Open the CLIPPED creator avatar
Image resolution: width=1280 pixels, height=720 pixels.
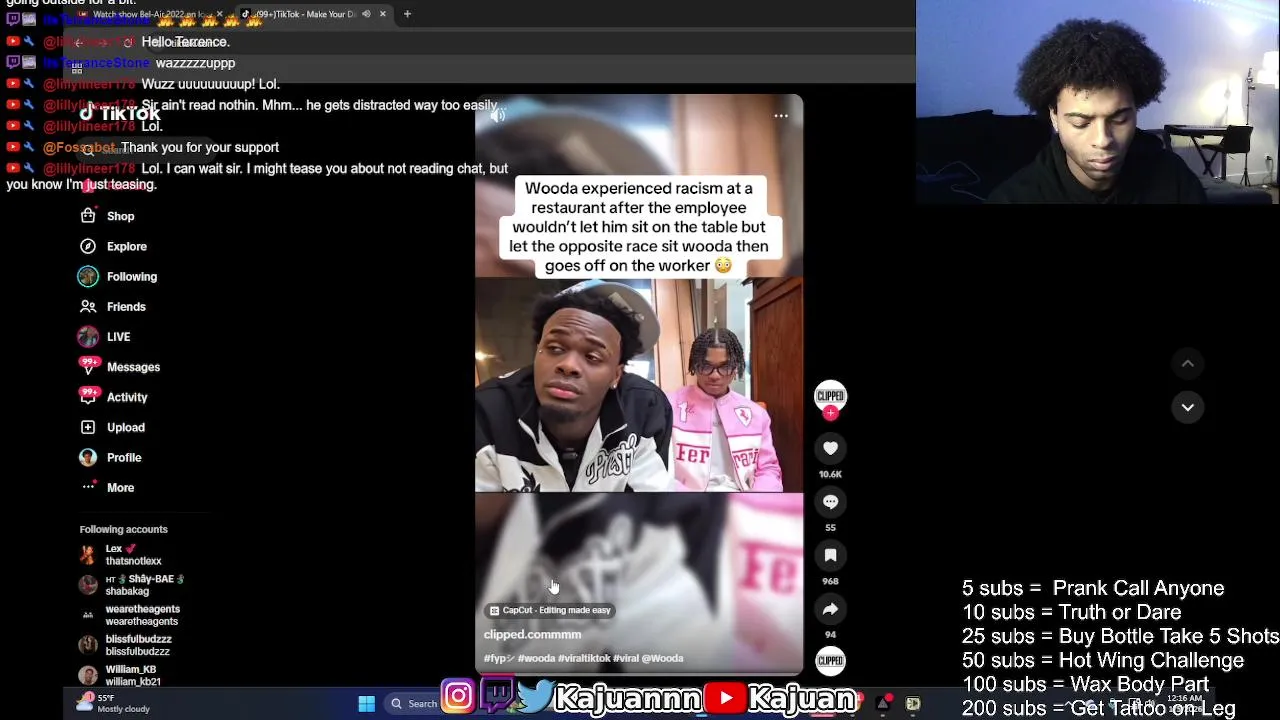(830, 395)
